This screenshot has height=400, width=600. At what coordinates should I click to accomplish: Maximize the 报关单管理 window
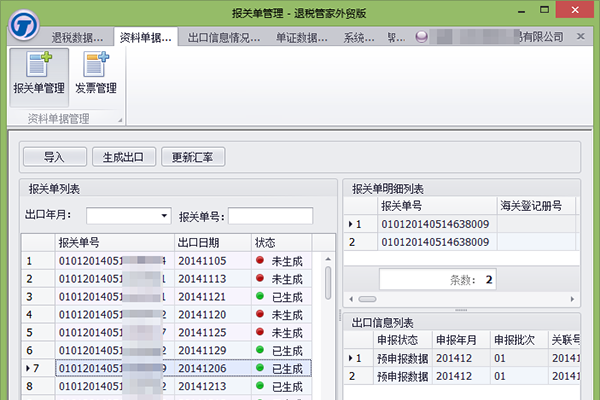click(x=545, y=10)
